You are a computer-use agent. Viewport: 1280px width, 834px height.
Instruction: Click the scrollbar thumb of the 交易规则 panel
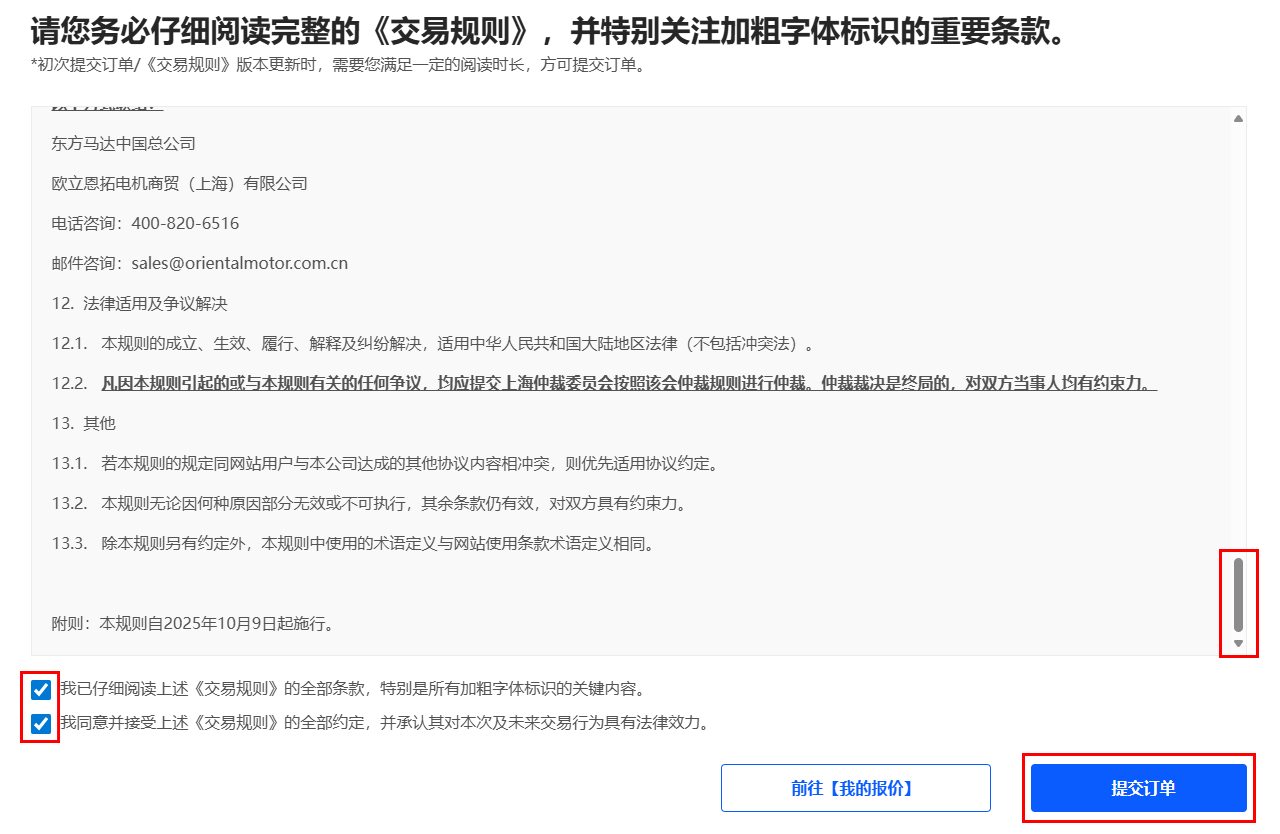click(1238, 594)
